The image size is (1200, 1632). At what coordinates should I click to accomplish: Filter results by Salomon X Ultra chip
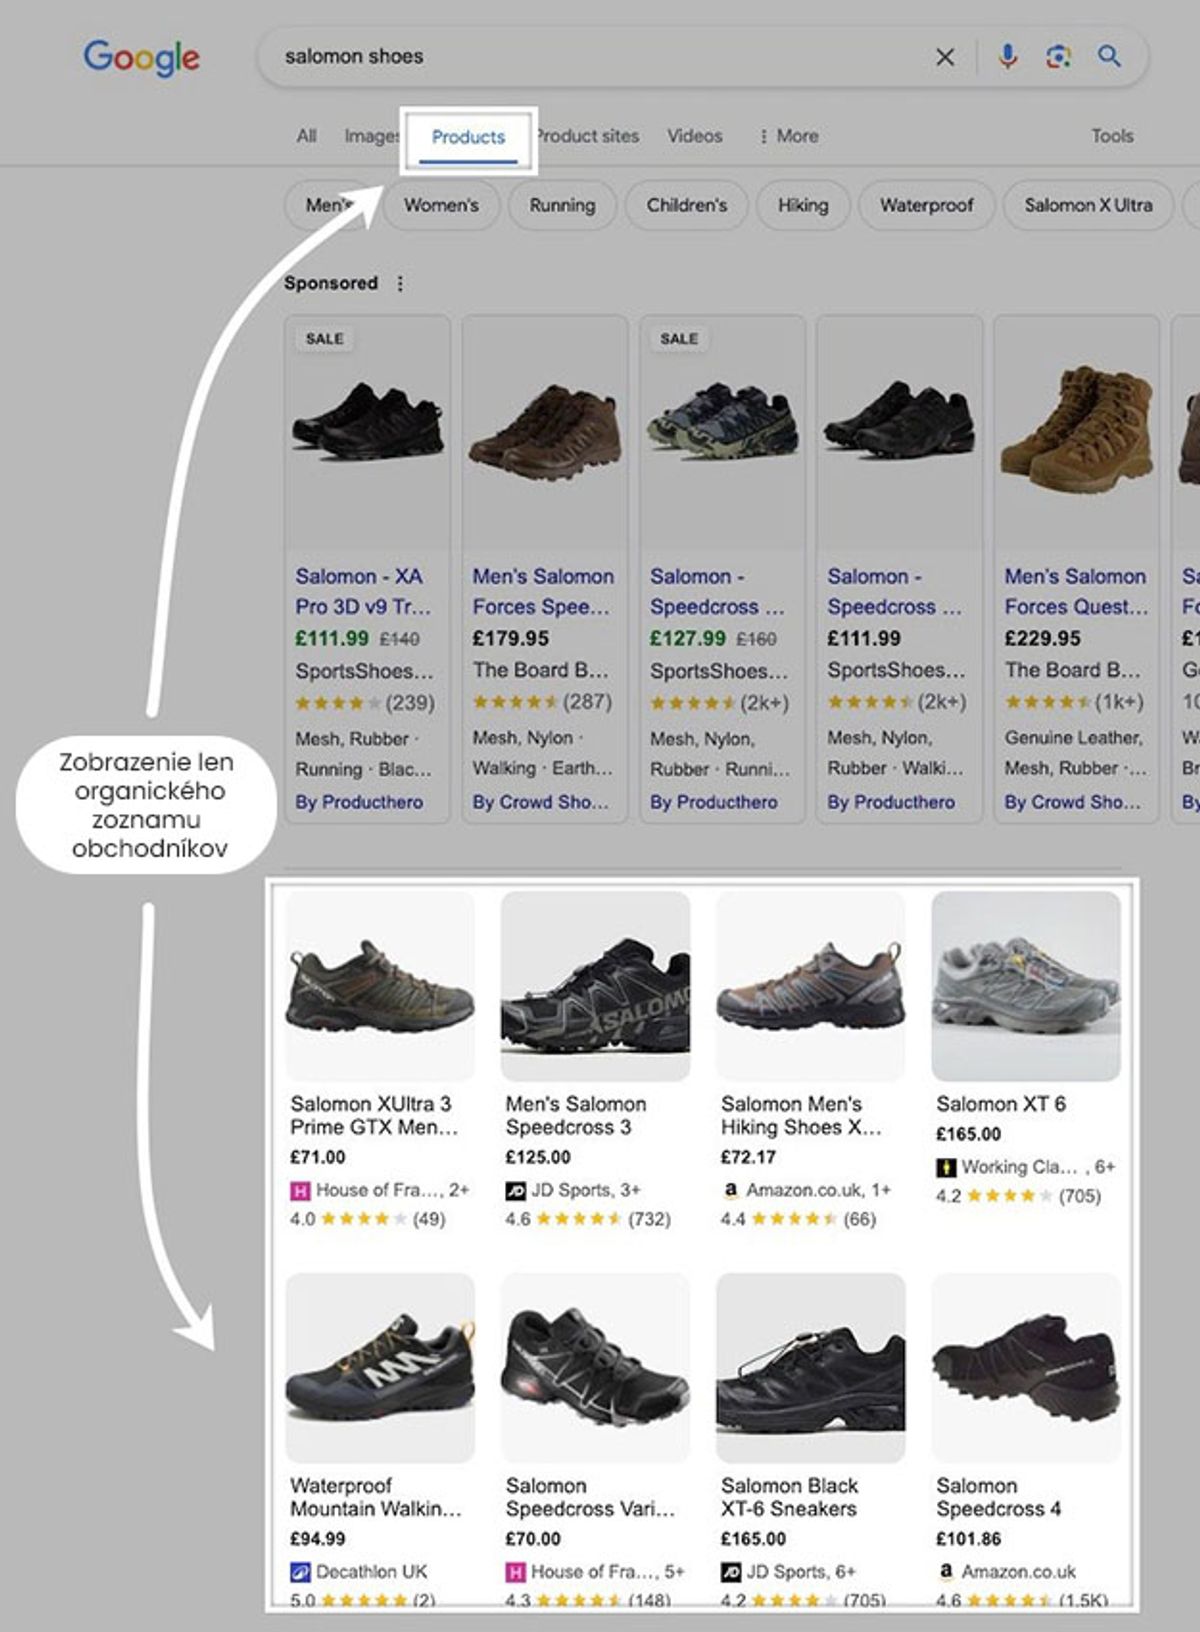[x=1088, y=205]
